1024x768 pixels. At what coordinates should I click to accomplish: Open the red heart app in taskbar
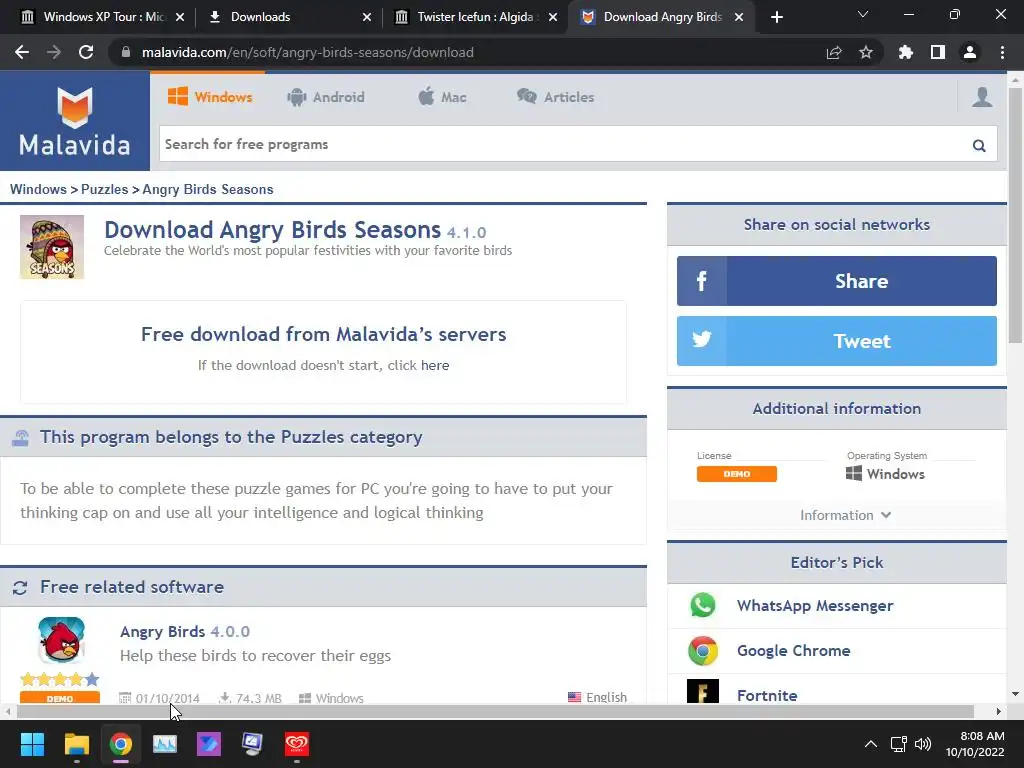(296, 744)
